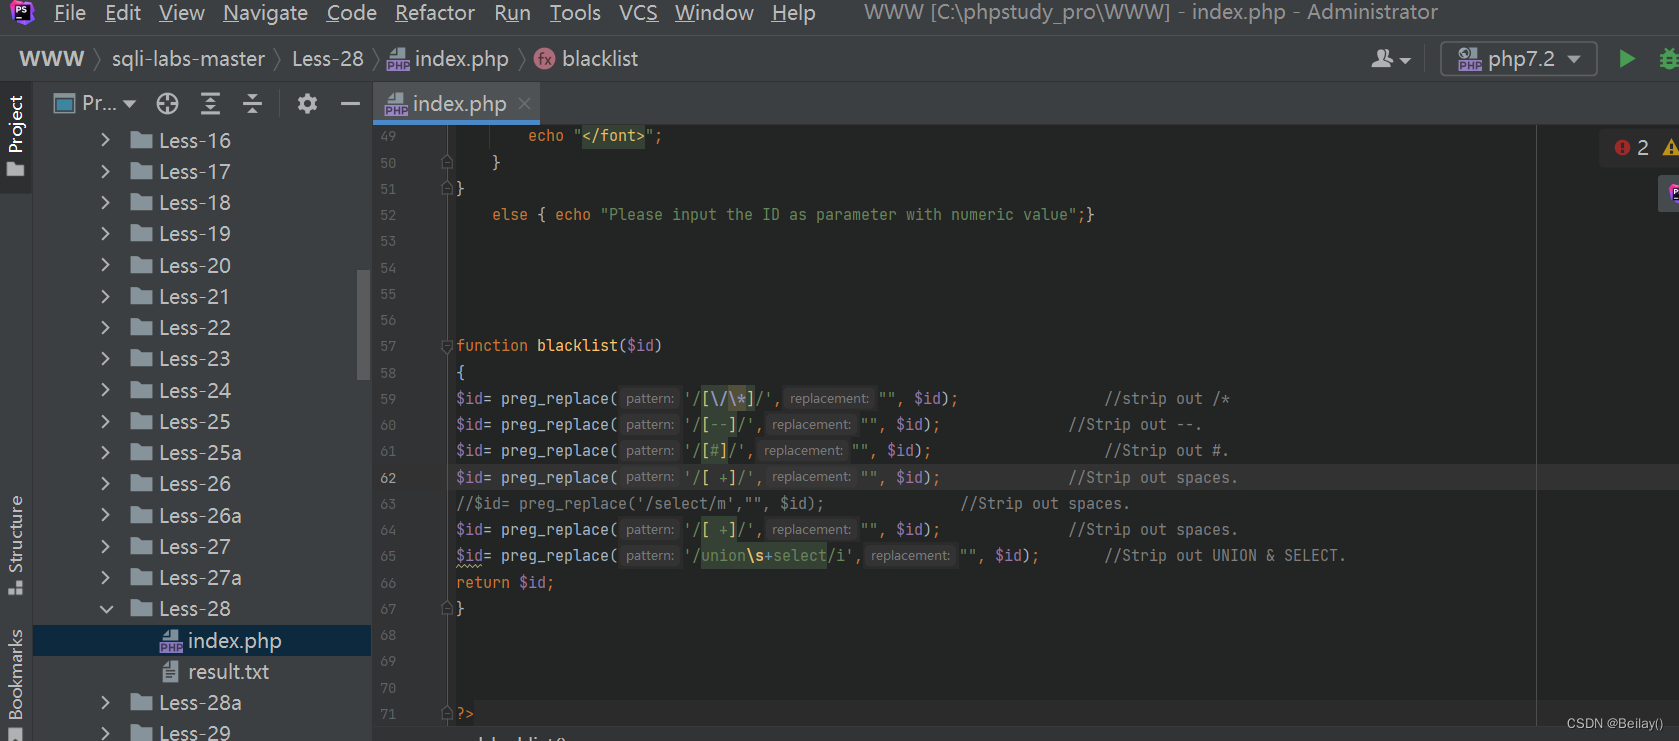Open the File menu
The image size is (1679, 741).
tap(70, 13)
